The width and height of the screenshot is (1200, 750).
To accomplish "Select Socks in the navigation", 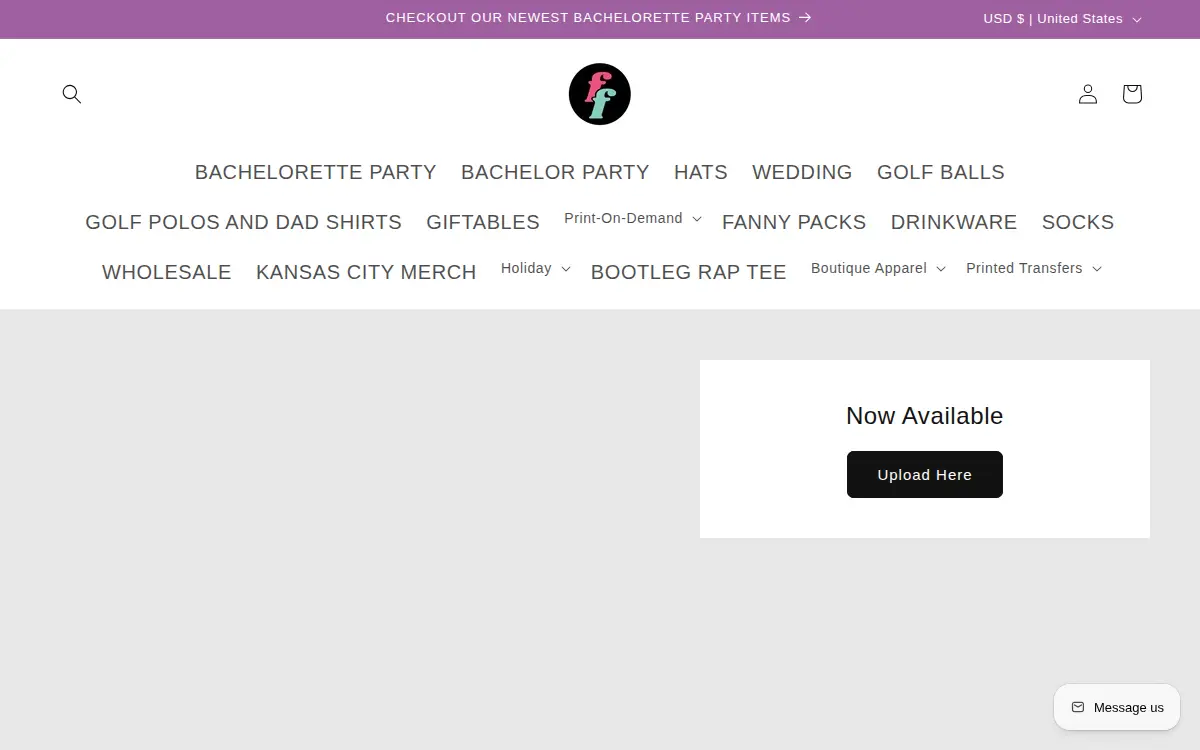I will pos(1078,222).
